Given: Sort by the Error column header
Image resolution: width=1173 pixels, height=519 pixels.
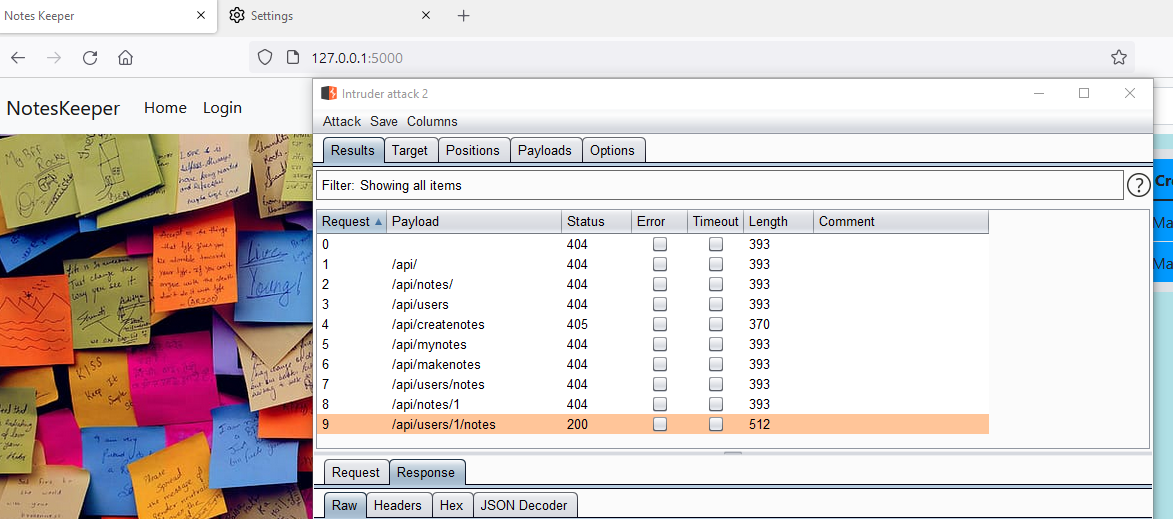Looking at the screenshot, I should [659, 221].
